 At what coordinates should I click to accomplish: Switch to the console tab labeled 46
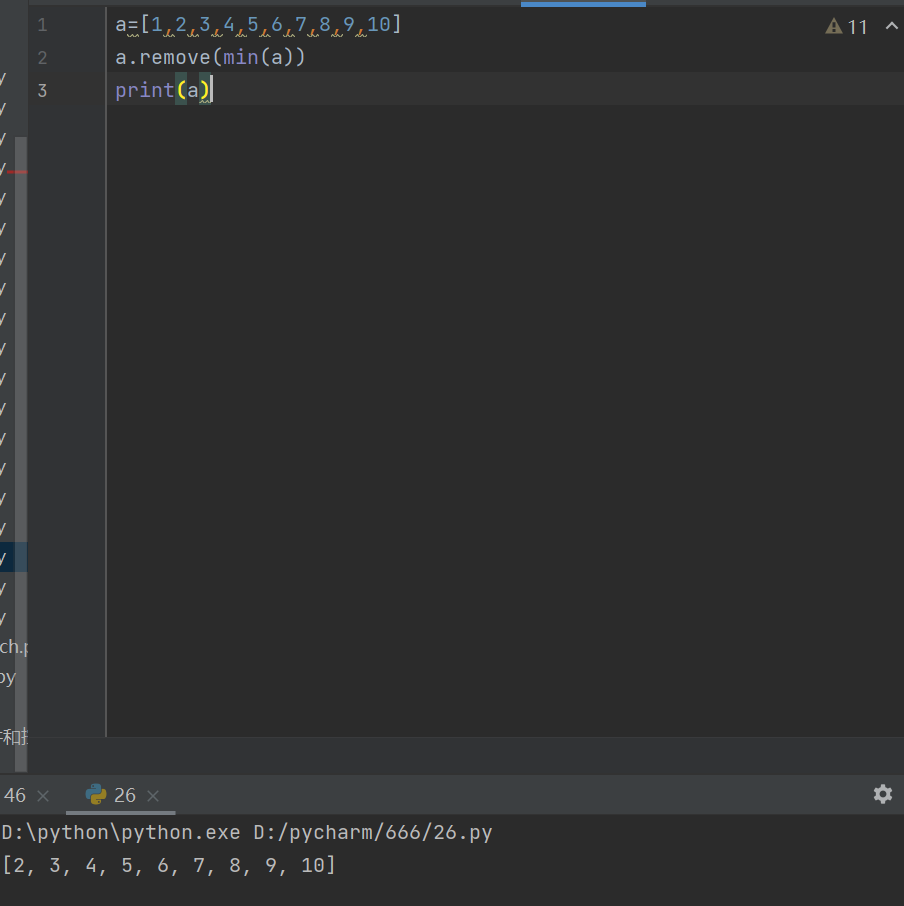point(18,794)
